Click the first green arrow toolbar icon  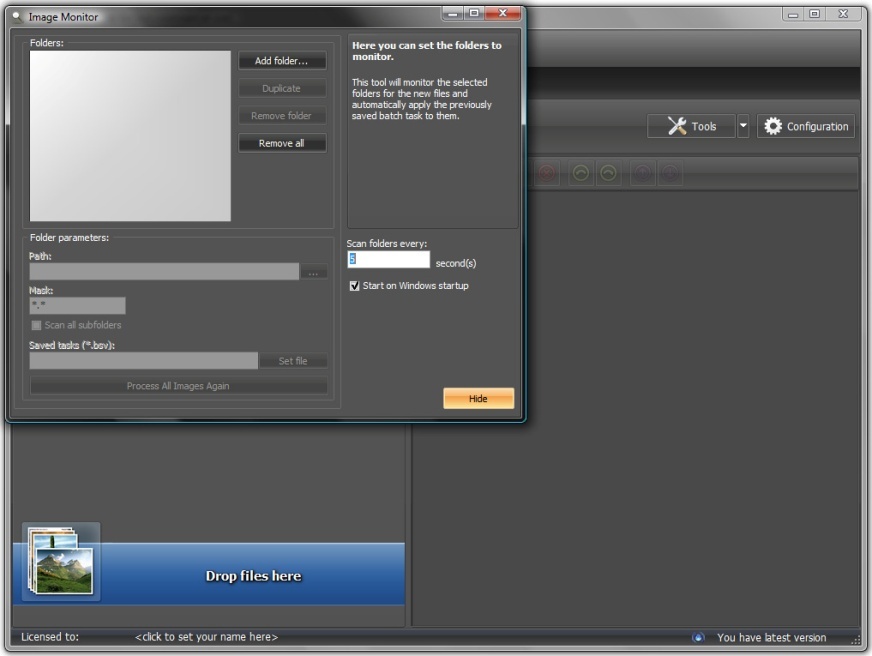pyautogui.click(x=580, y=173)
